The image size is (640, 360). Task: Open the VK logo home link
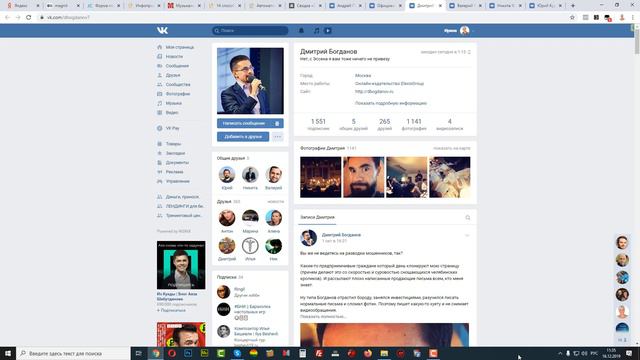coord(162,31)
